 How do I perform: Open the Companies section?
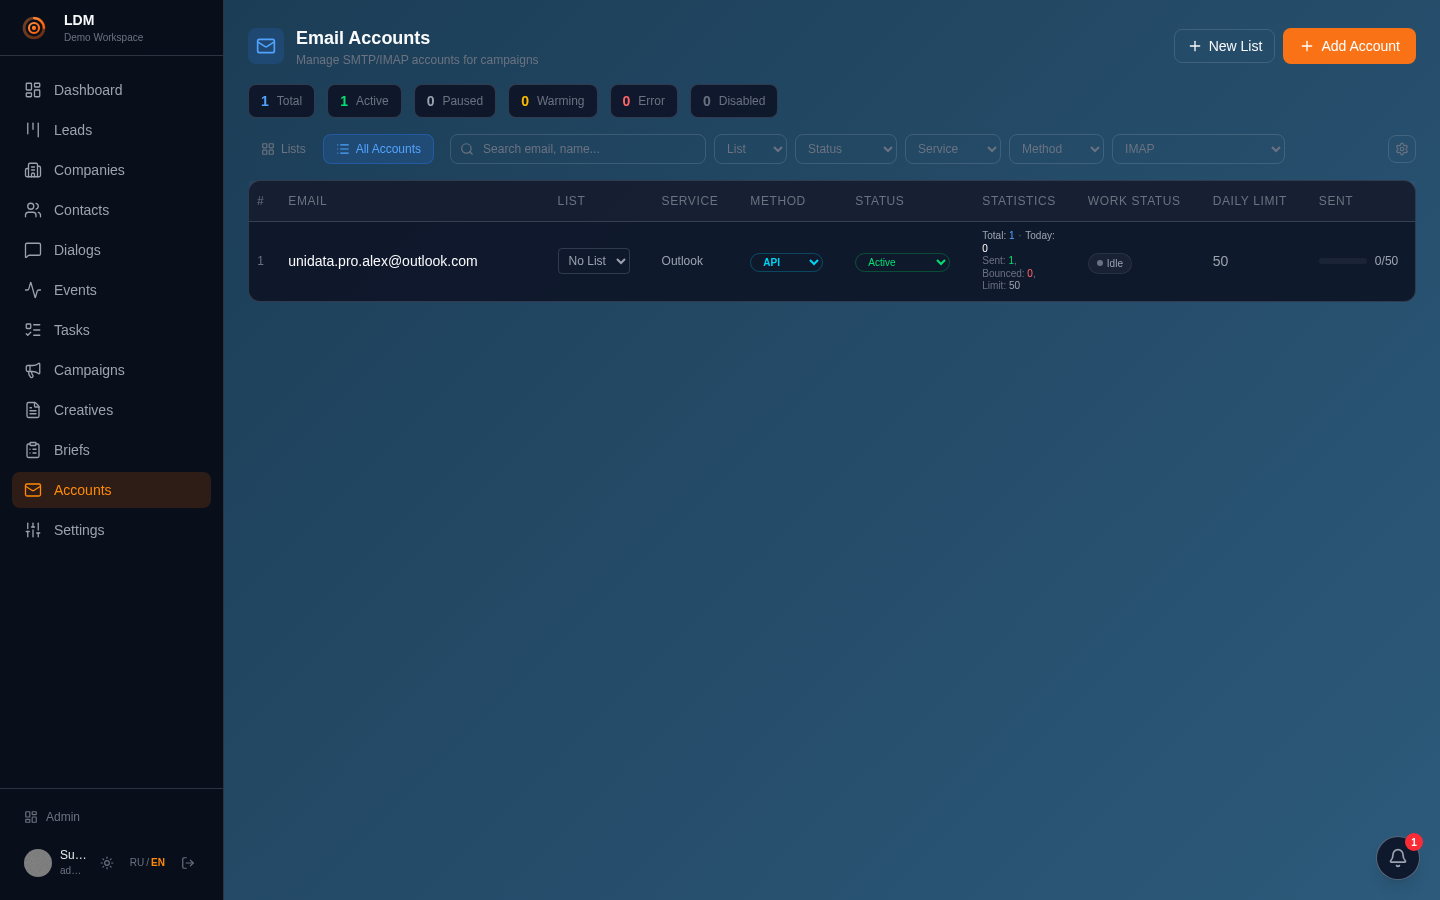(x=111, y=170)
